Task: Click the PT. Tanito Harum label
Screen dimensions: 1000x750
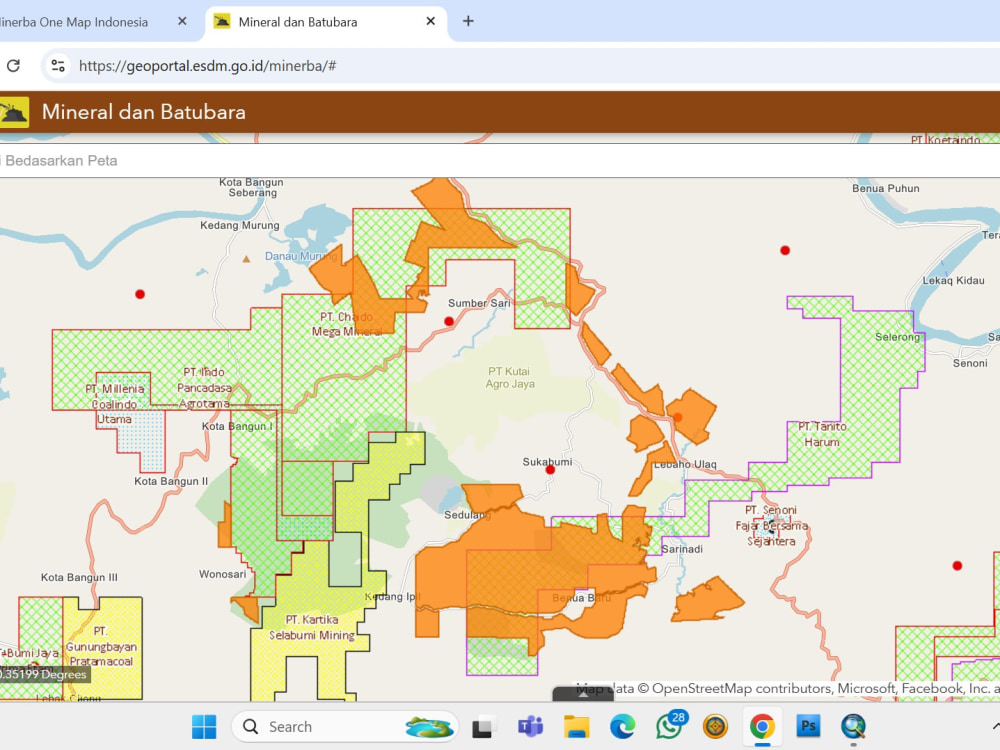Action: pyautogui.click(x=822, y=434)
